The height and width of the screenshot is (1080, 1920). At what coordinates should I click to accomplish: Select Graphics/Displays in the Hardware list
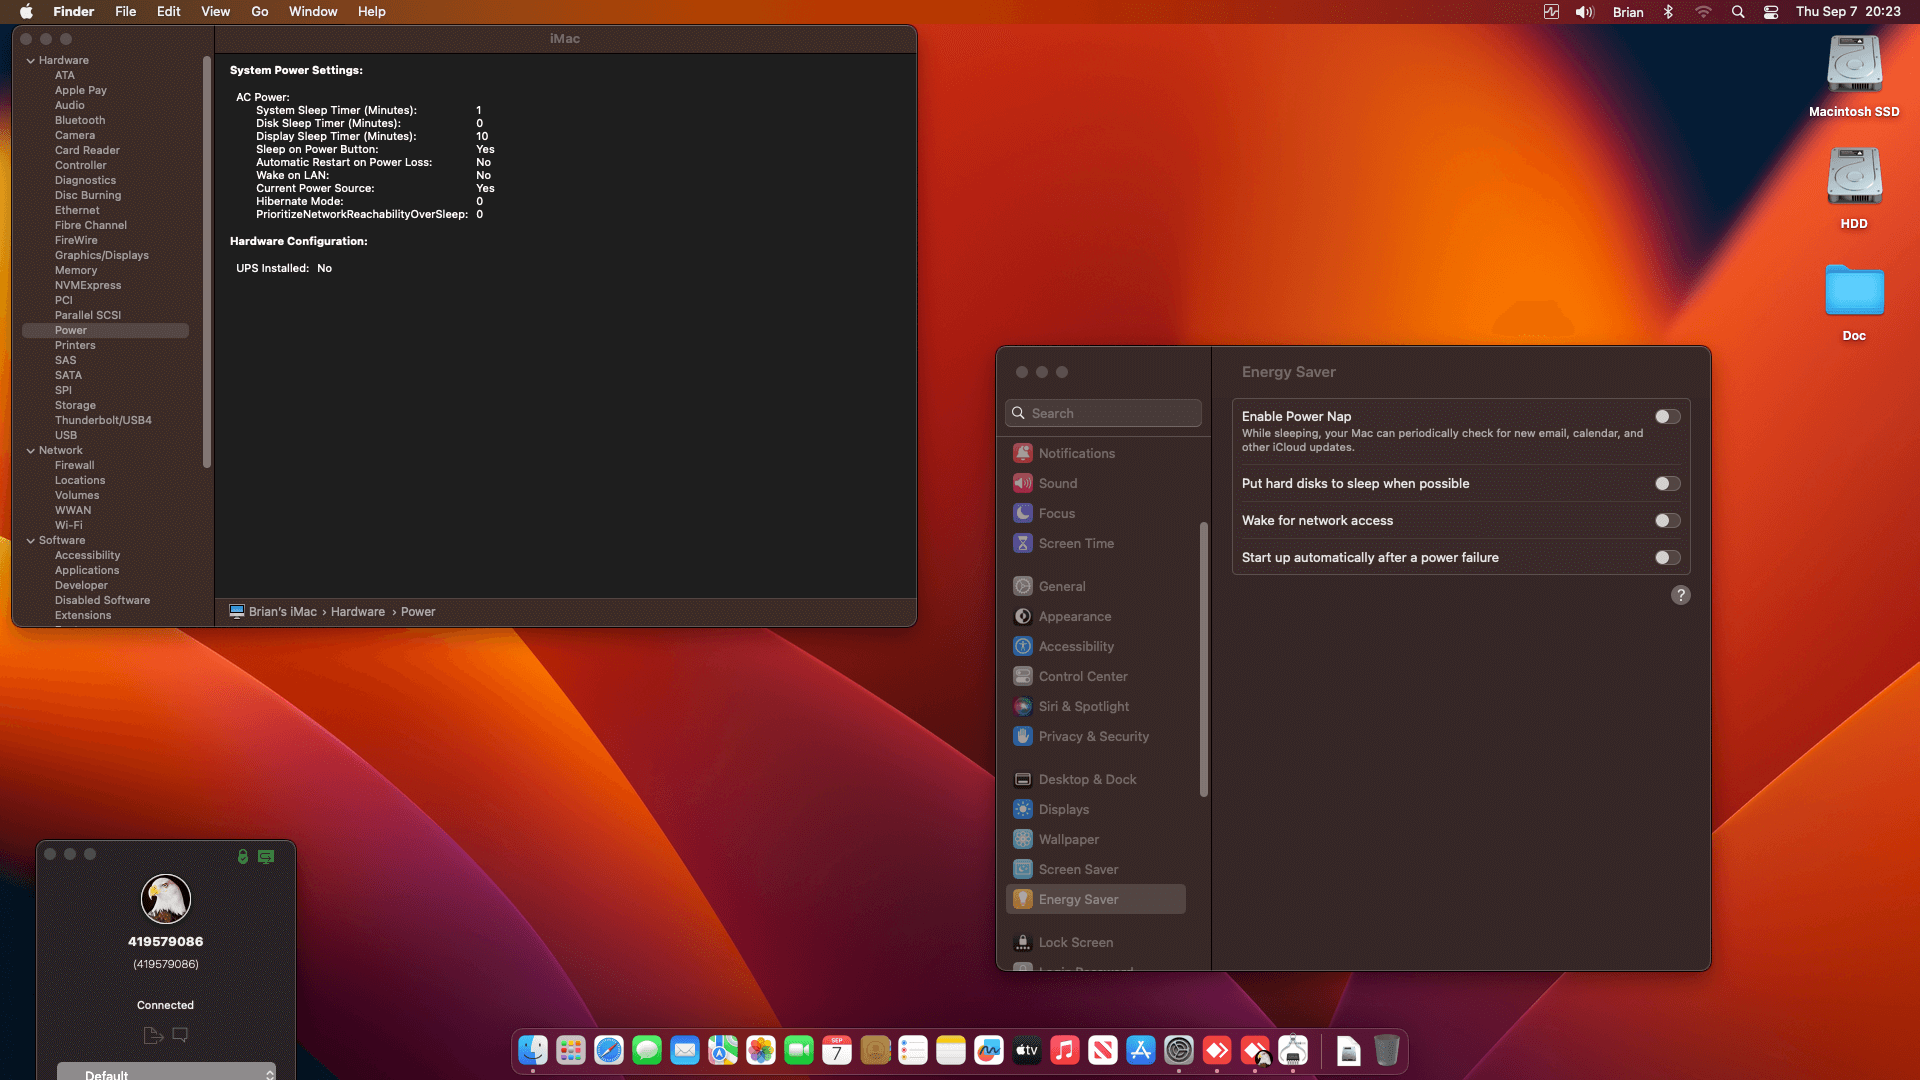point(102,255)
